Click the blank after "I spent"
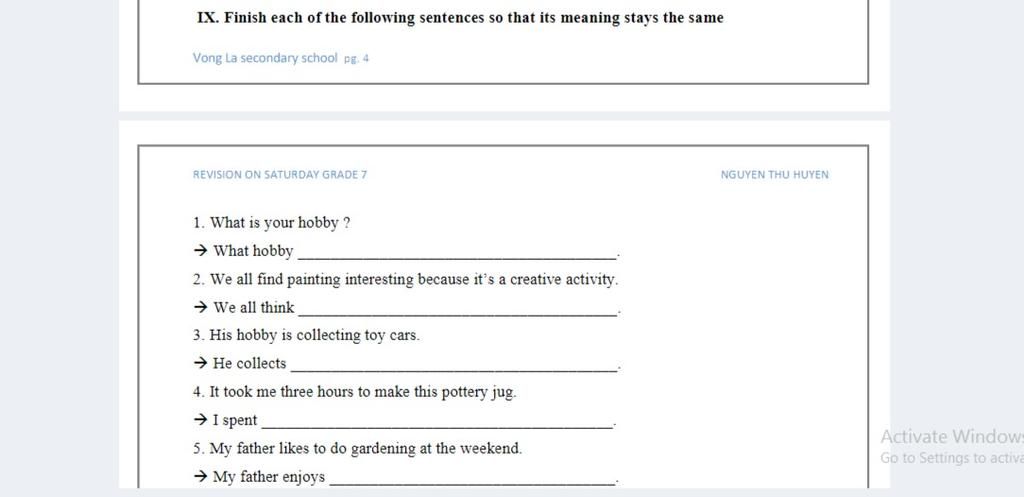 click(x=438, y=421)
